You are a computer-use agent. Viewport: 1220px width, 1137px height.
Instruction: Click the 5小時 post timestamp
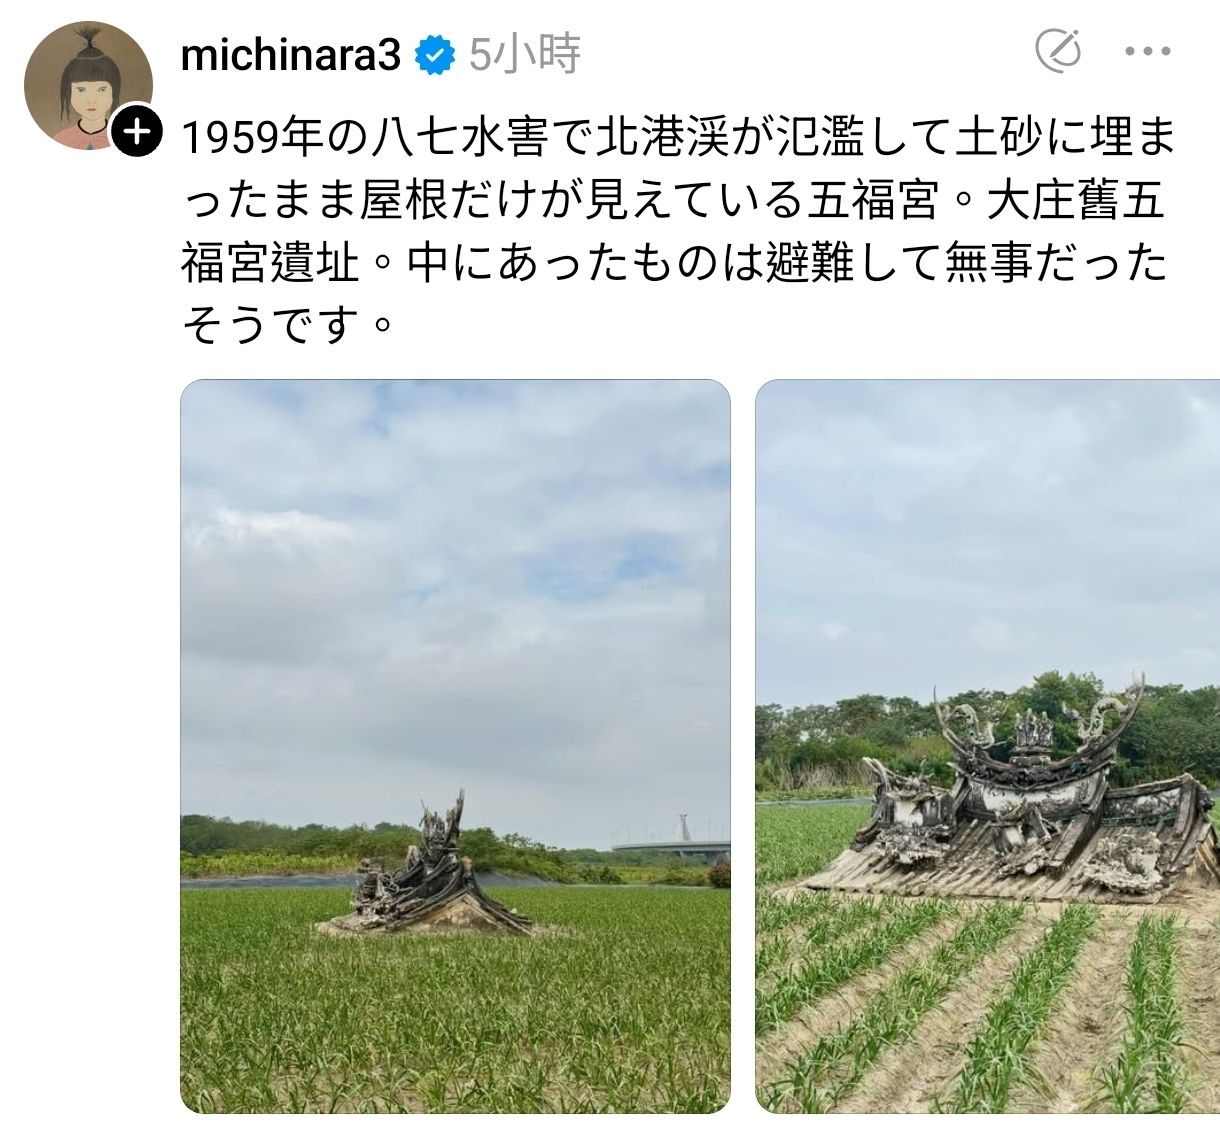[x=524, y=55]
